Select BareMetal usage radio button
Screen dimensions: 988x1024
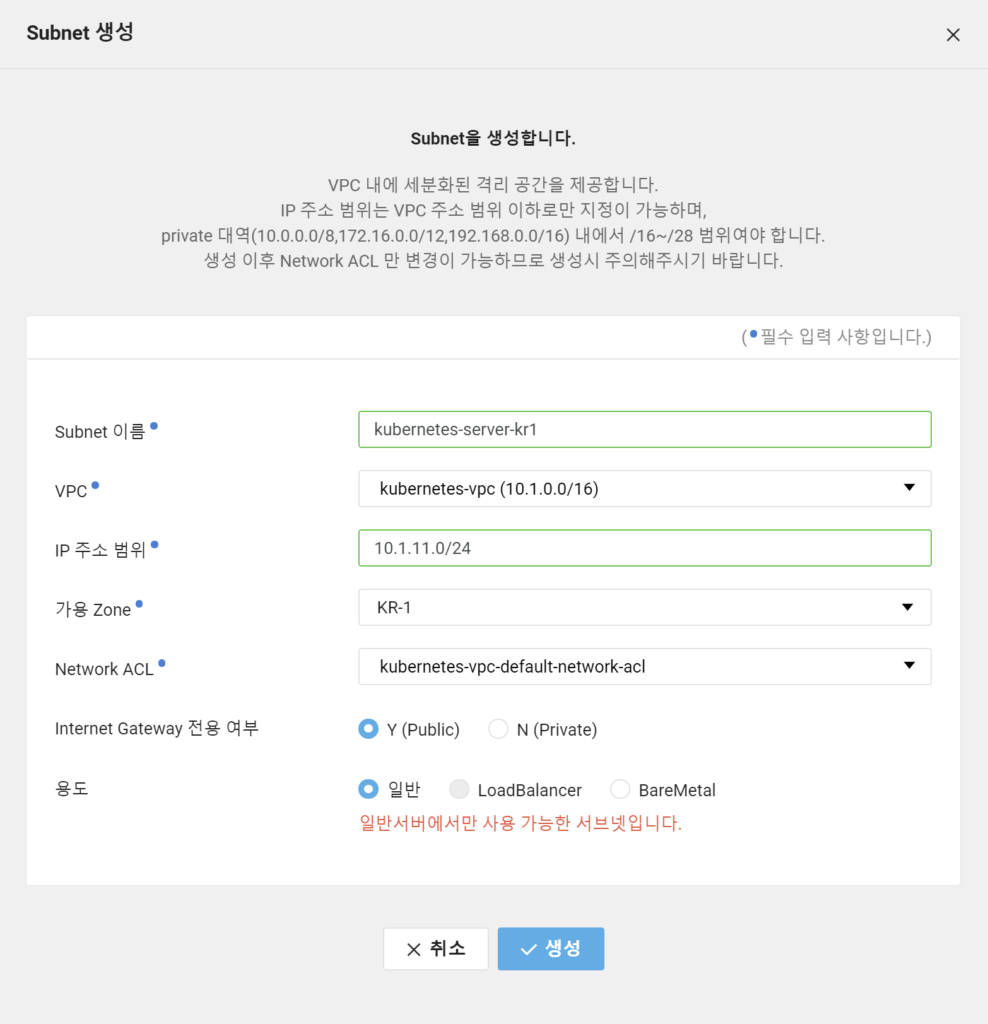pos(620,789)
